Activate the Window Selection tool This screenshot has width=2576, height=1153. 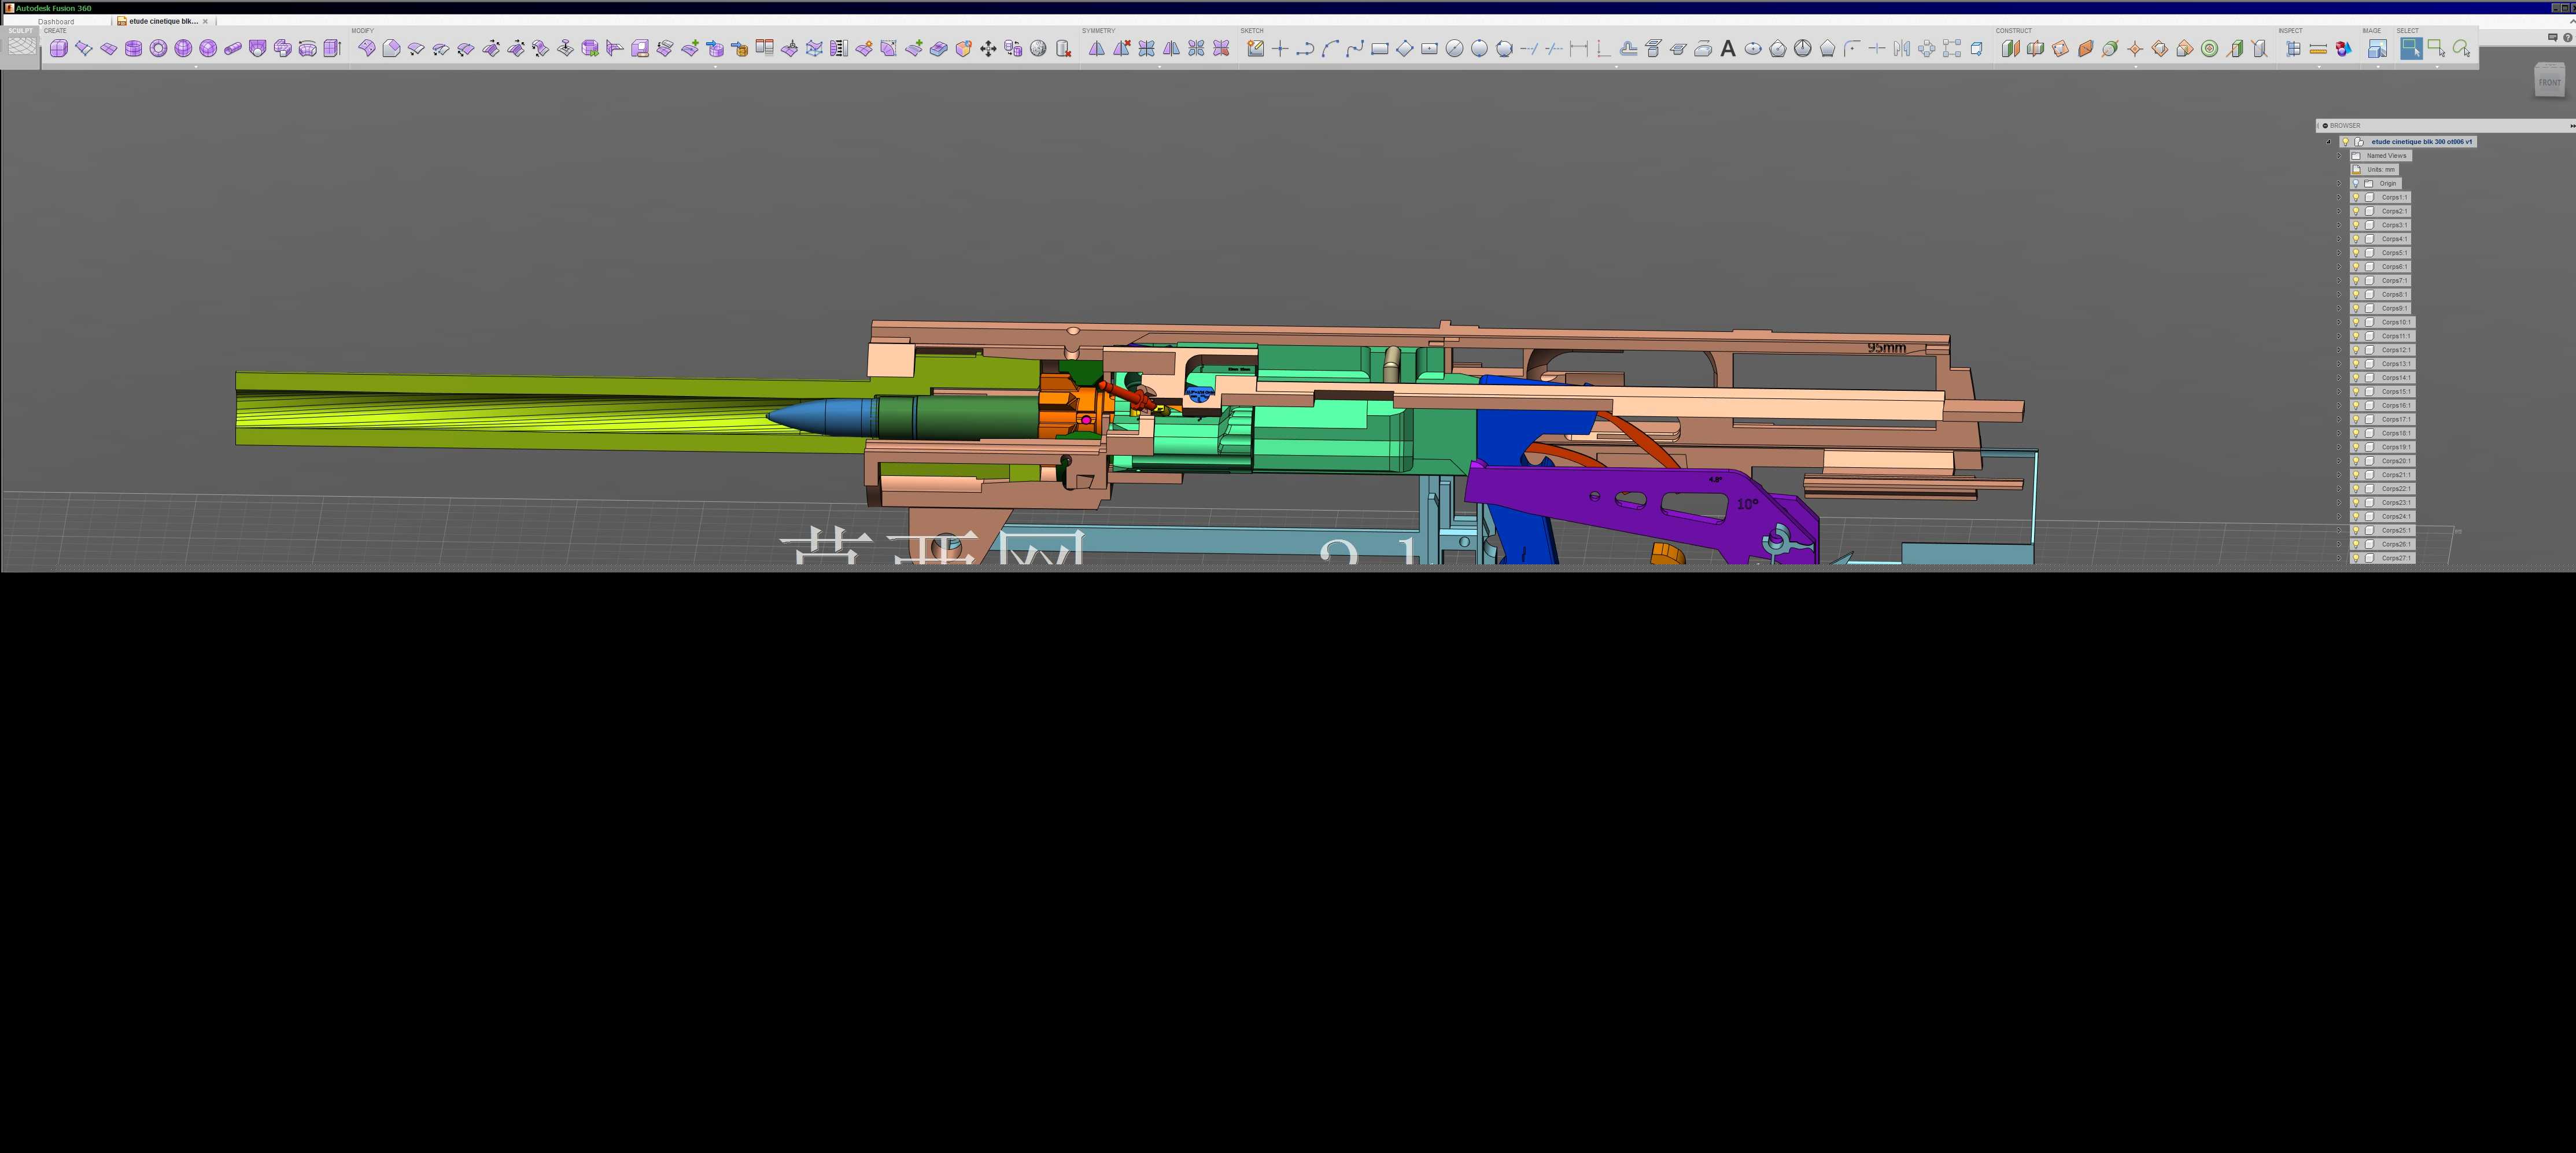[x=2436, y=48]
